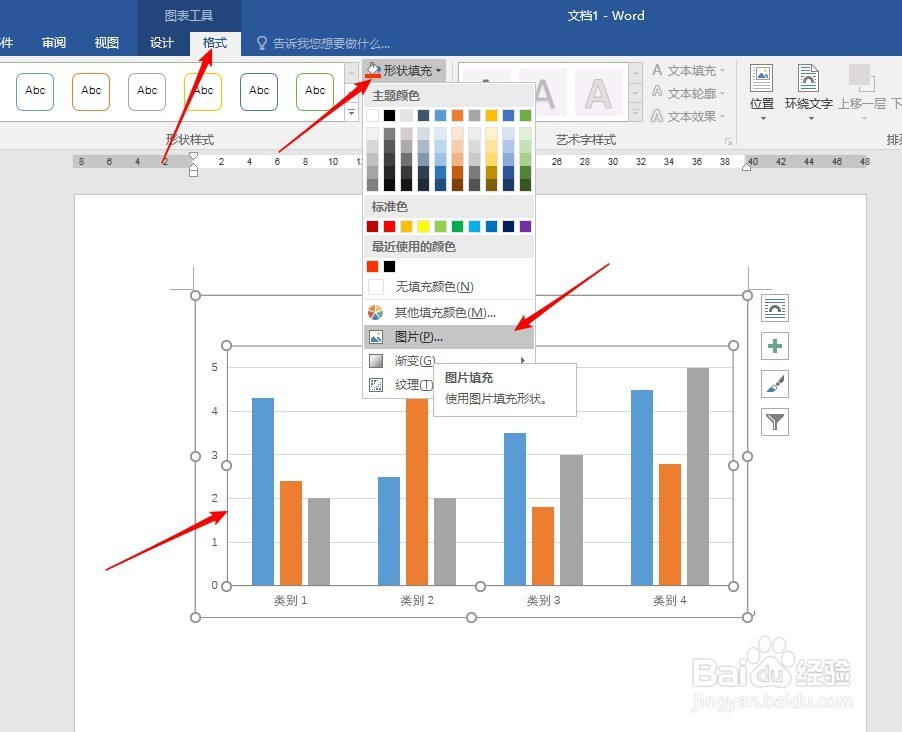
Task: Choose Texture (纹理) menu item
Action: pos(399,384)
